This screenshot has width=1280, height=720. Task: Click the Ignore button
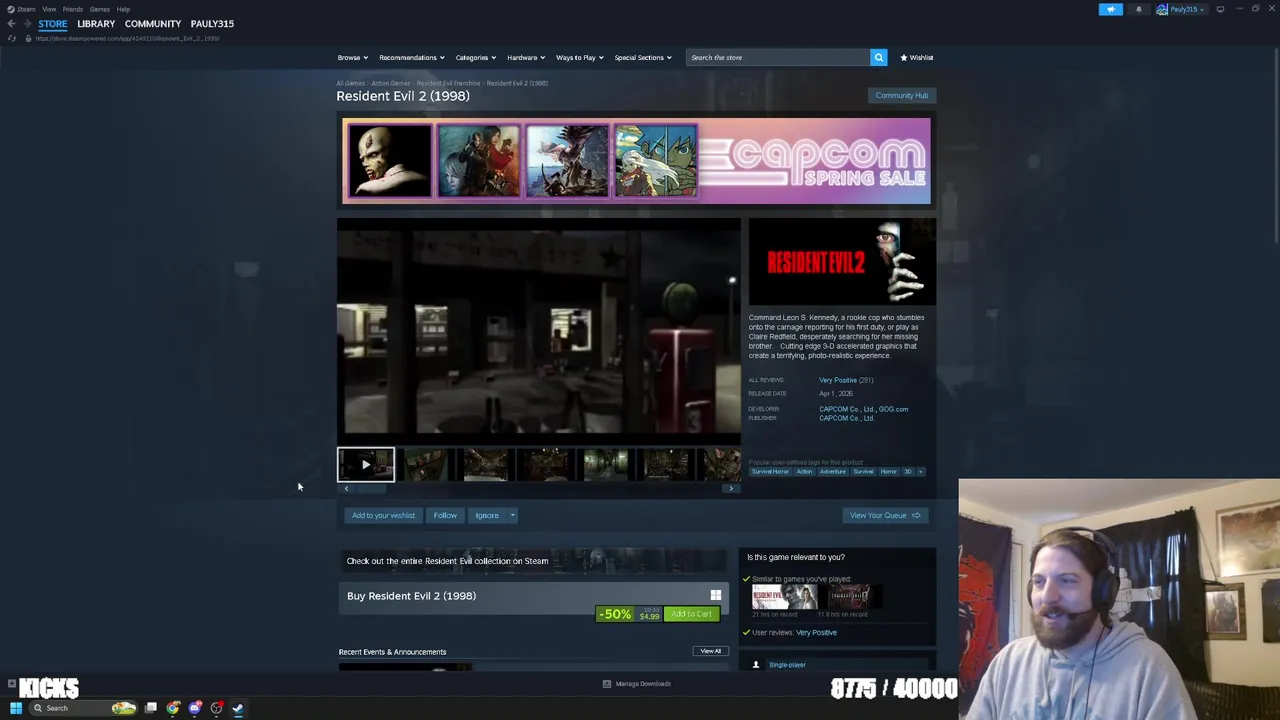(487, 515)
